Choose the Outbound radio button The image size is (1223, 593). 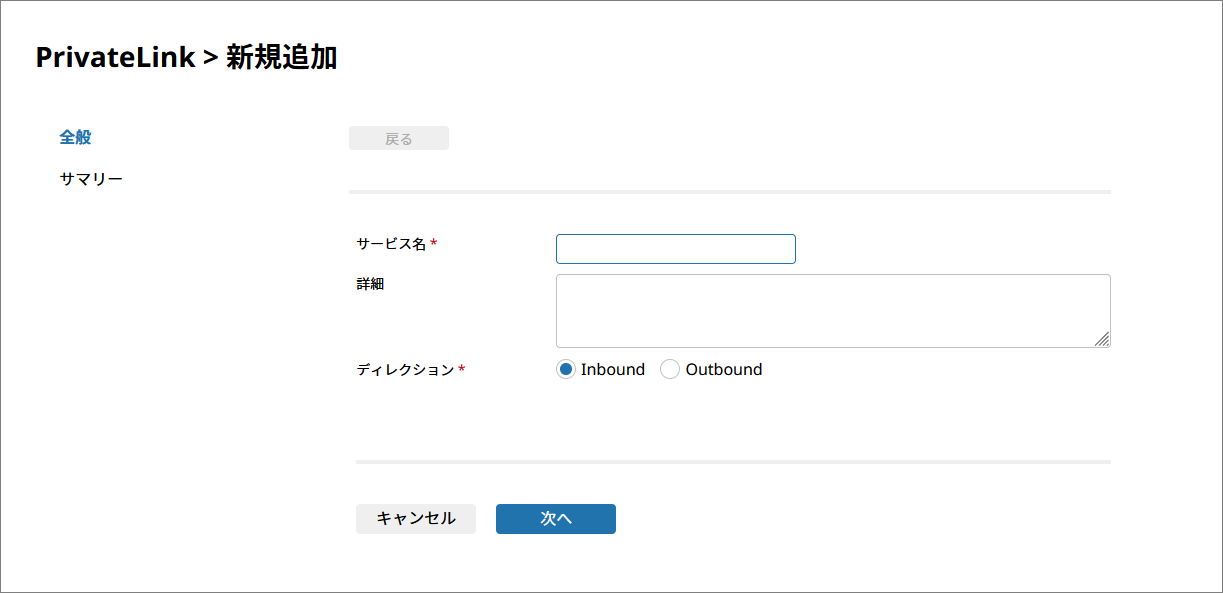670,369
